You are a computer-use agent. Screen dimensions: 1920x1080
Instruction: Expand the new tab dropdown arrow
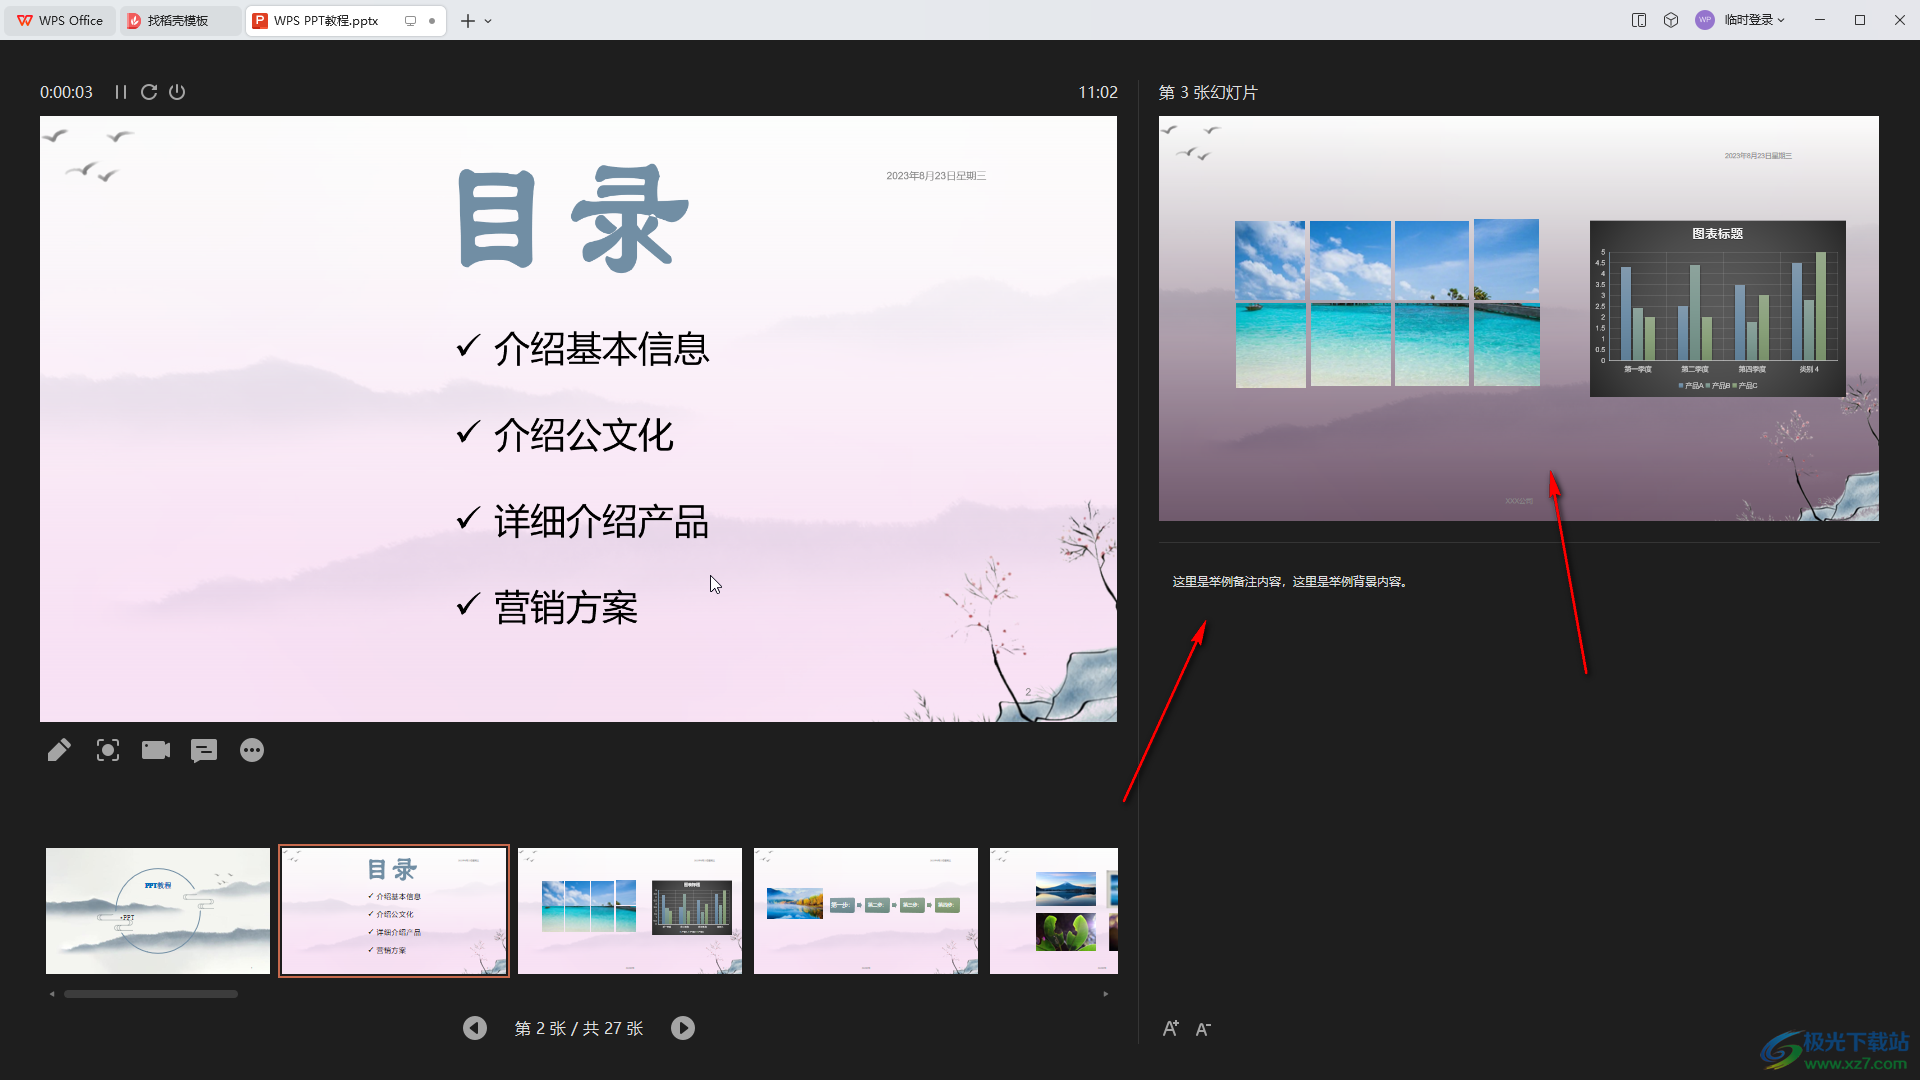(x=488, y=21)
